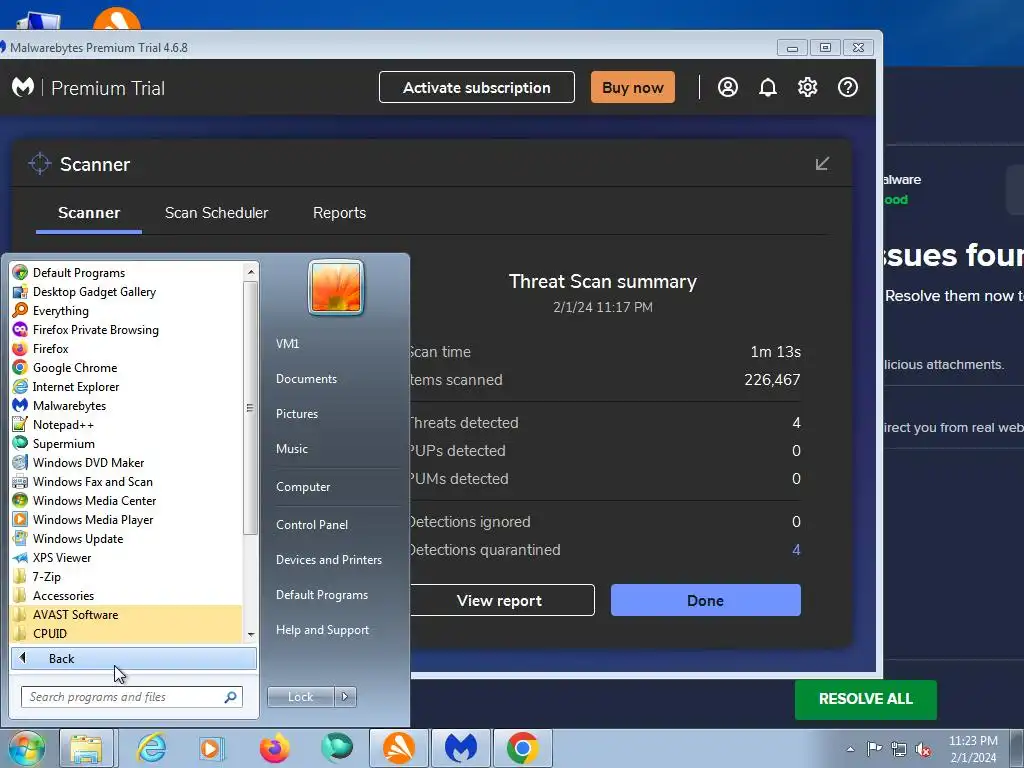Open Computer from the Start menu

tap(302, 487)
